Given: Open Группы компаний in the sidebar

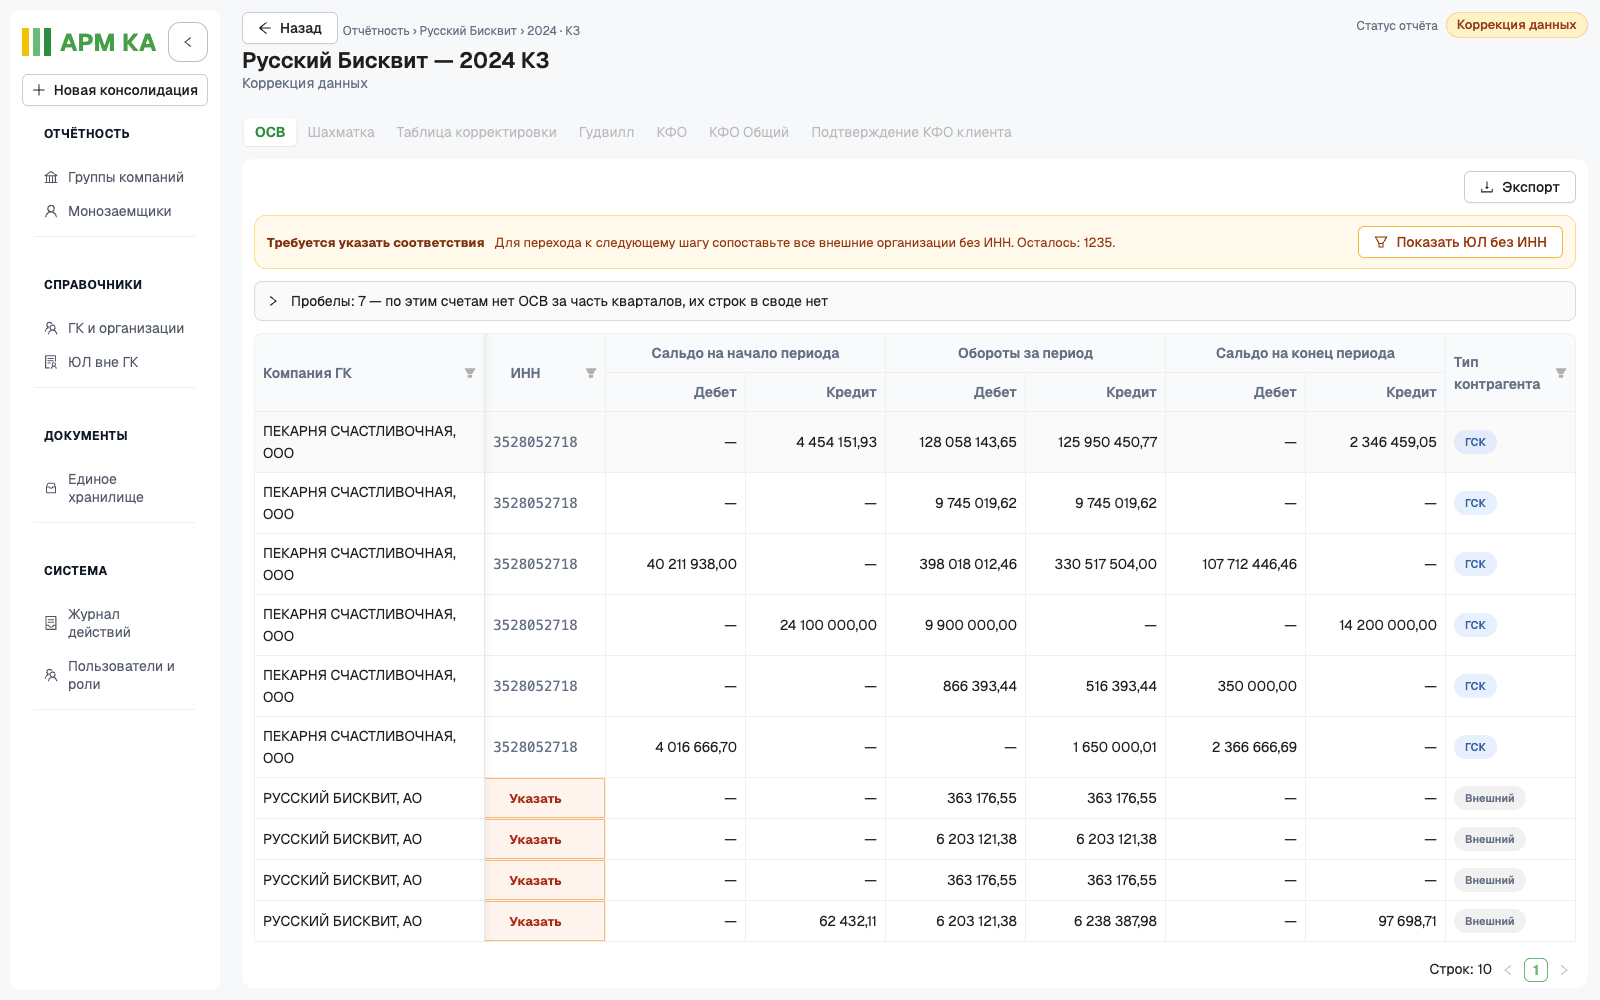Looking at the screenshot, I should coord(115,177).
